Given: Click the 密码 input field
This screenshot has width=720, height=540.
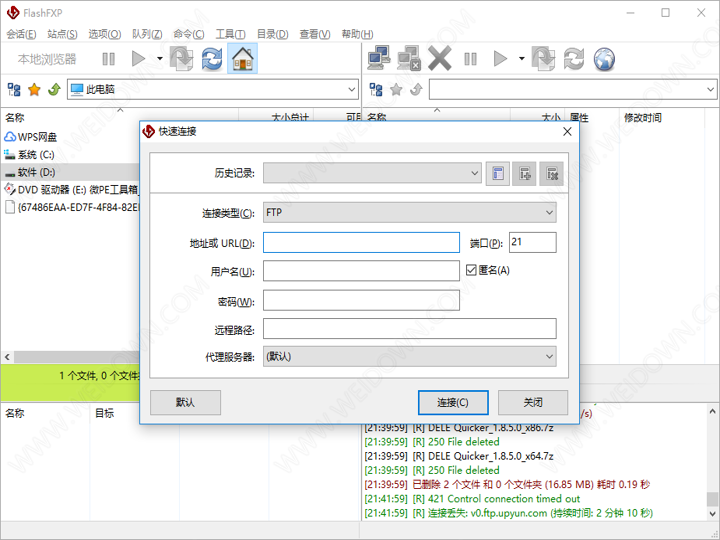Looking at the screenshot, I should [361, 300].
